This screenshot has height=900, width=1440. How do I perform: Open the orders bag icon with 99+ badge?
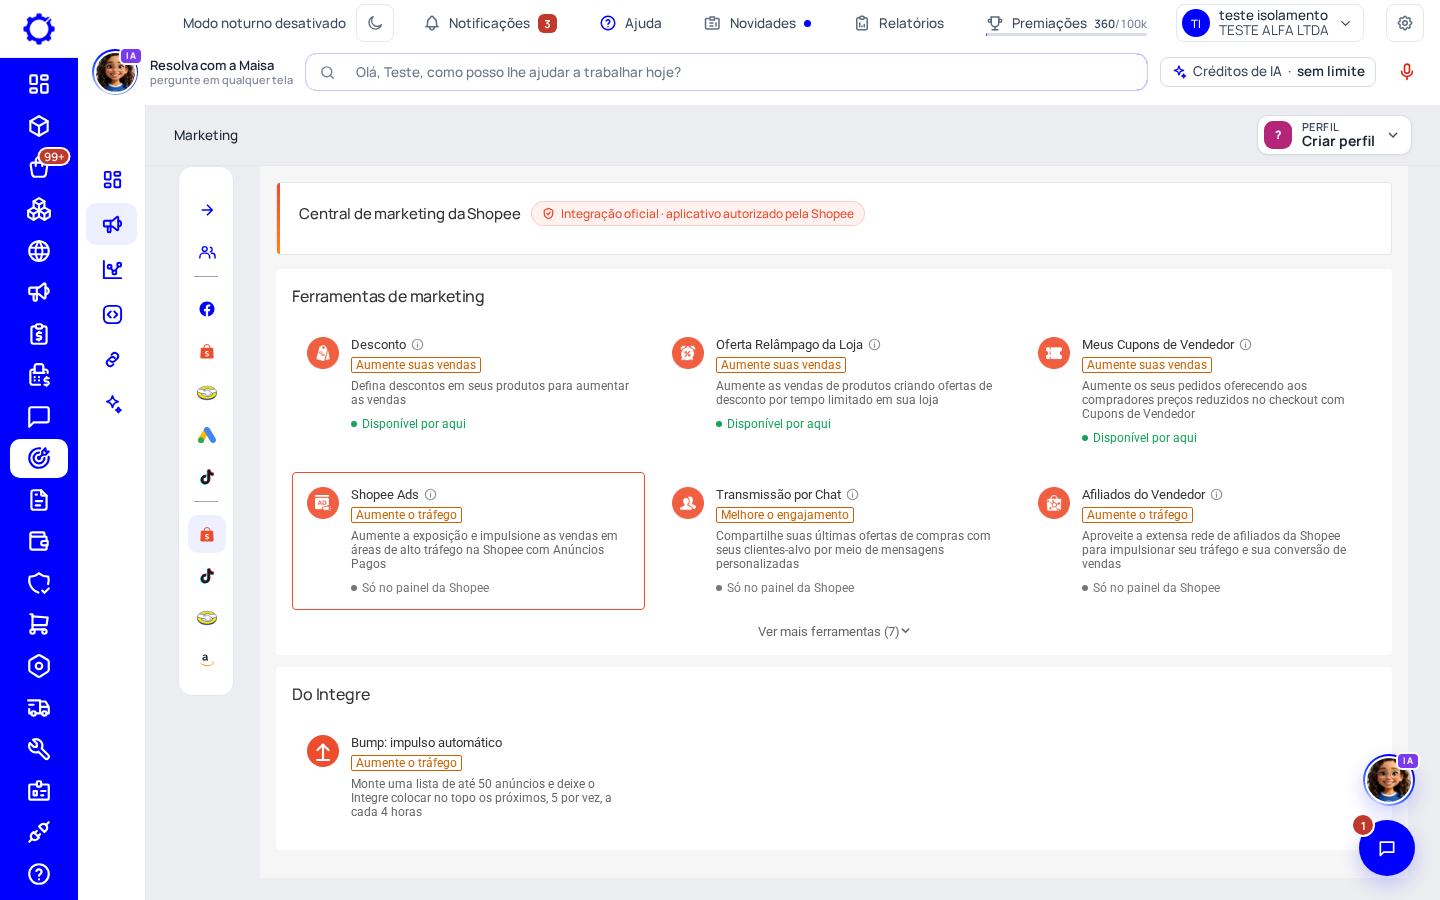pos(40,167)
